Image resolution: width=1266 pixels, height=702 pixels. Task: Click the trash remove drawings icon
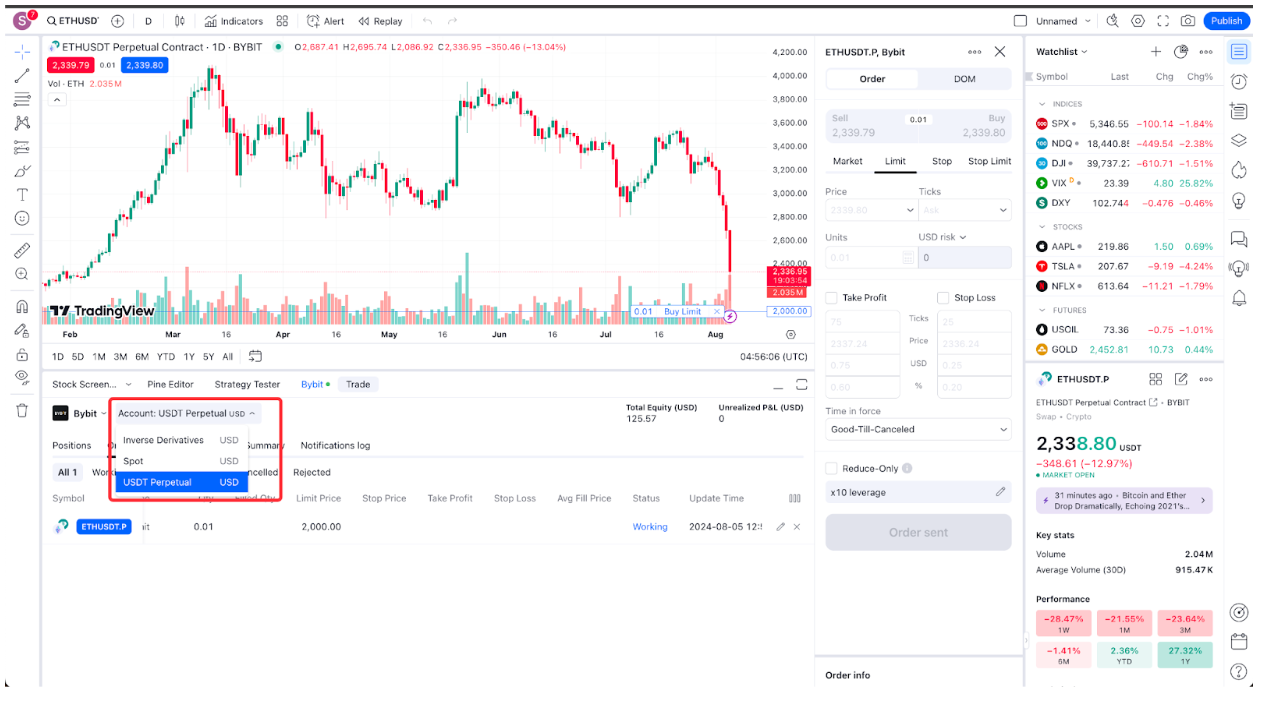[x=22, y=410]
